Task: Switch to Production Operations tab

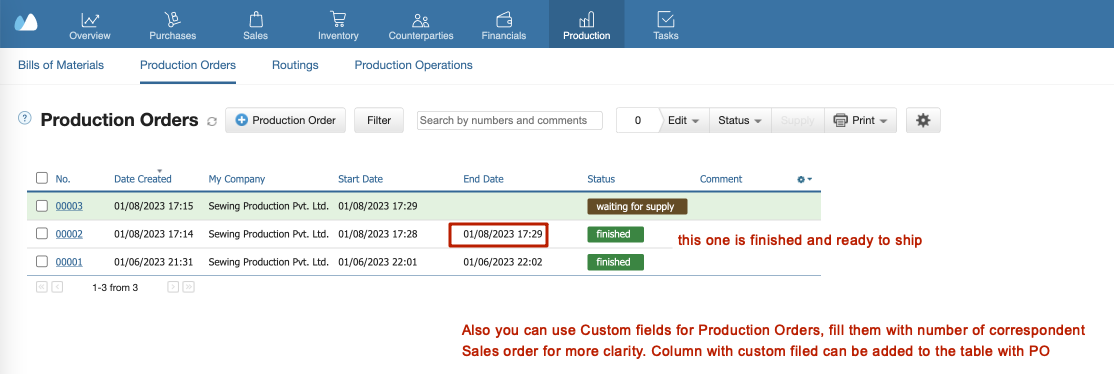Action: (413, 65)
